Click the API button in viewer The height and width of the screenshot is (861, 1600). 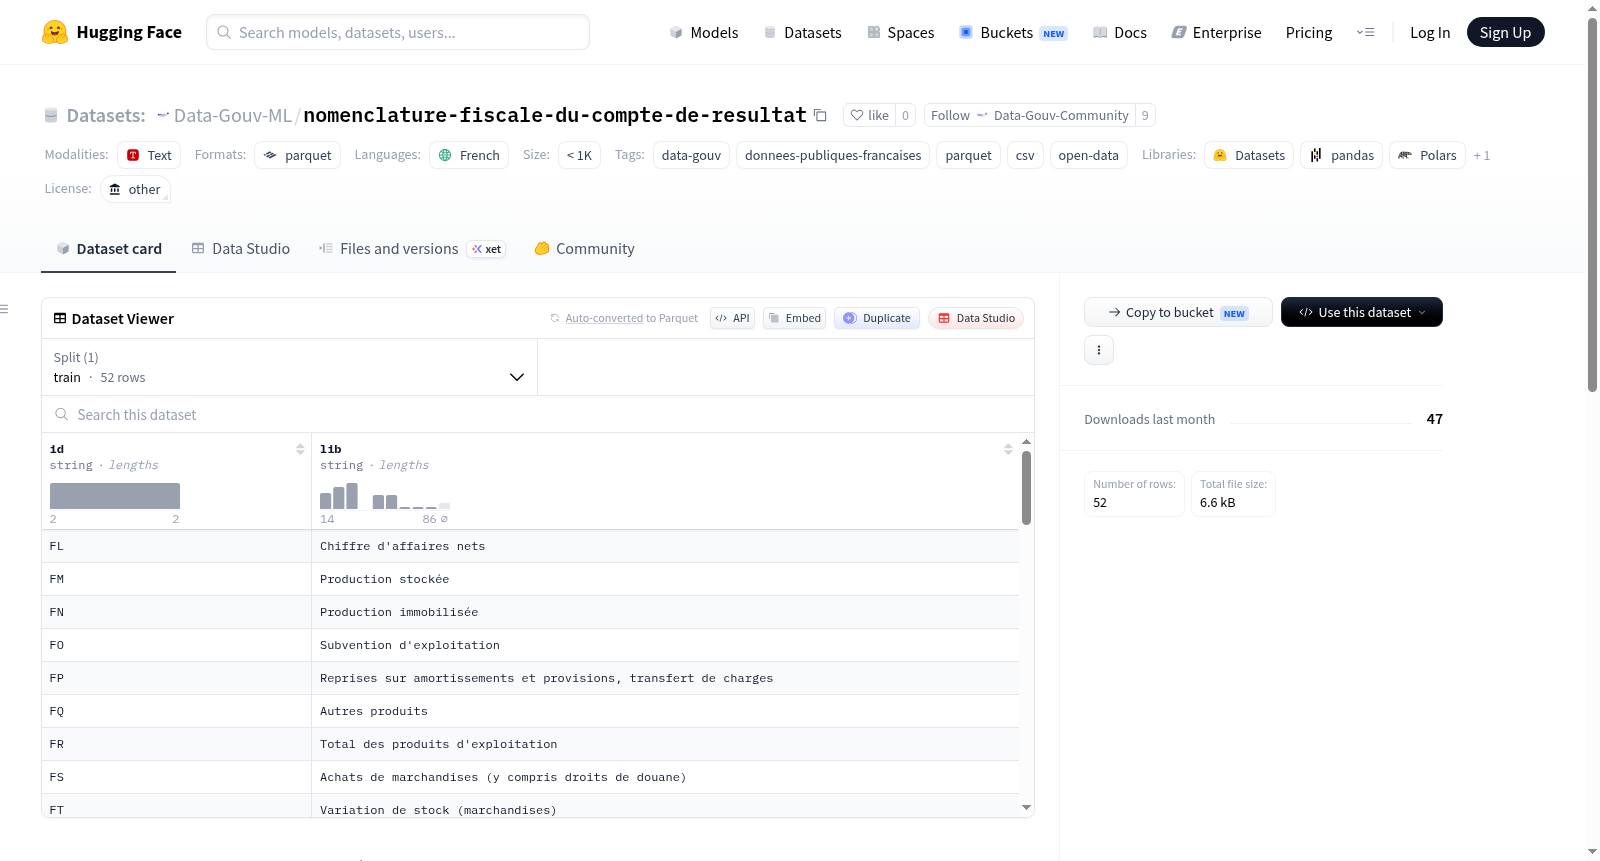click(732, 318)
